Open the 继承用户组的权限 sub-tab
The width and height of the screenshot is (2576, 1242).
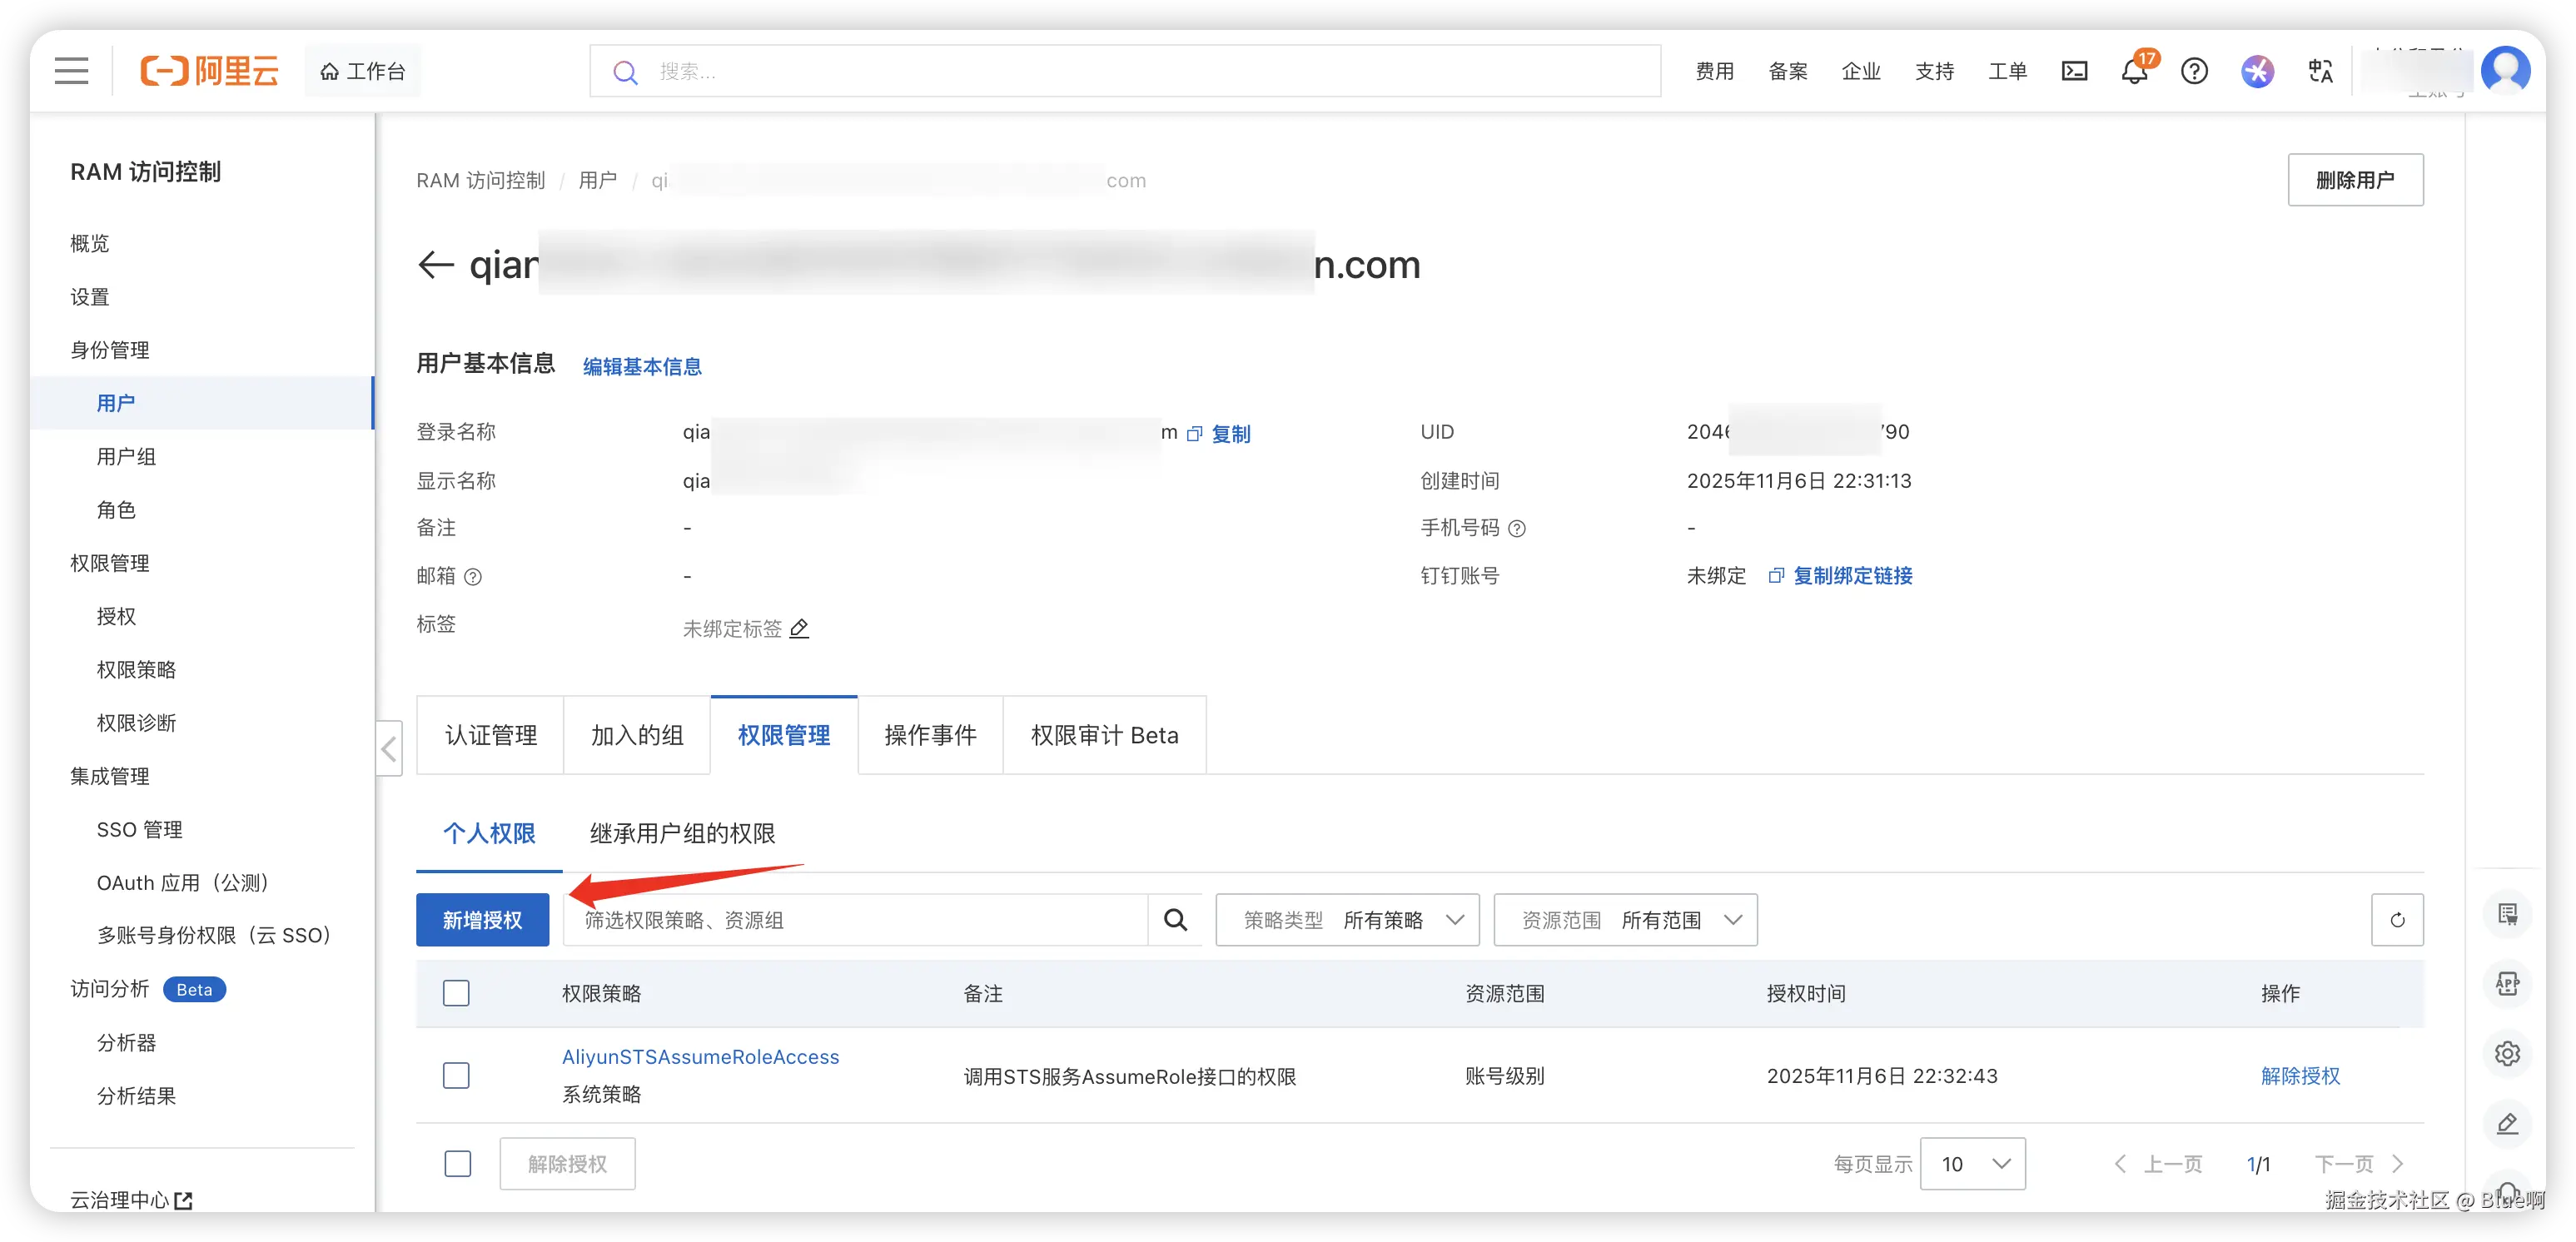click(x=682, y=833)
